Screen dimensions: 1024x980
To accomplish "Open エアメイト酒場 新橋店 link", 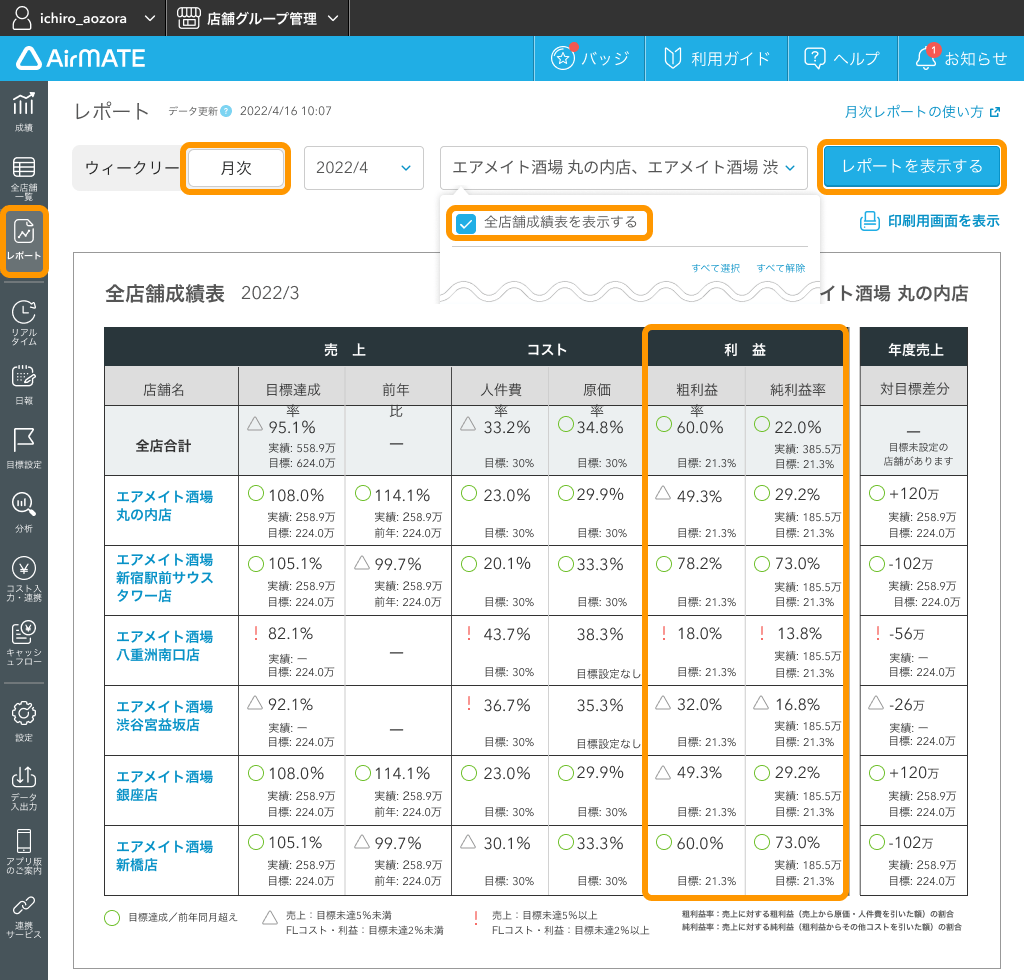I will coord(165,855).
